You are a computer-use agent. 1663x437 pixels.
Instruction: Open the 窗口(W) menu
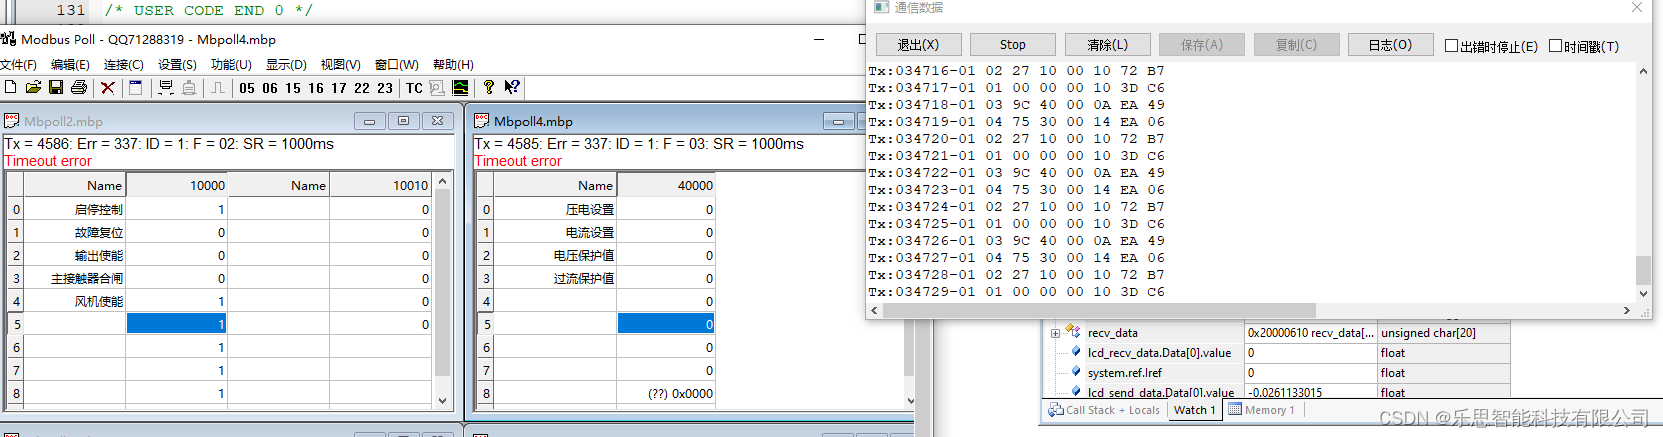pyautogui.click(x=397, y=65)
